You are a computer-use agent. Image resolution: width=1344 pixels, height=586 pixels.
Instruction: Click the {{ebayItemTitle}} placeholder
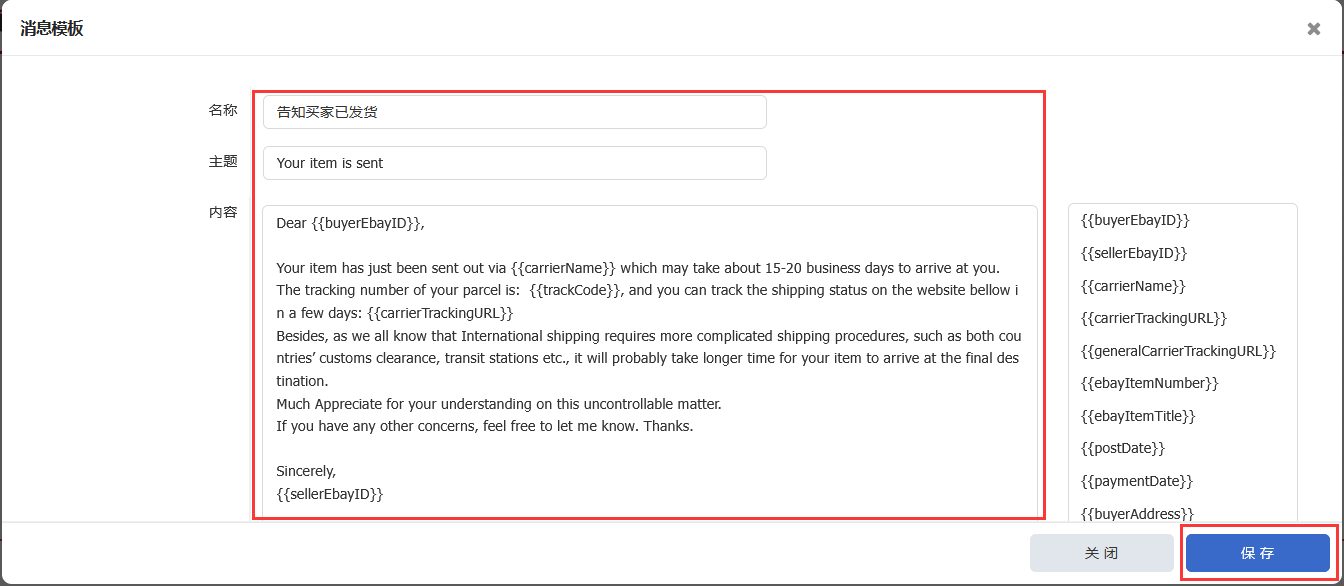point(1138,416)
